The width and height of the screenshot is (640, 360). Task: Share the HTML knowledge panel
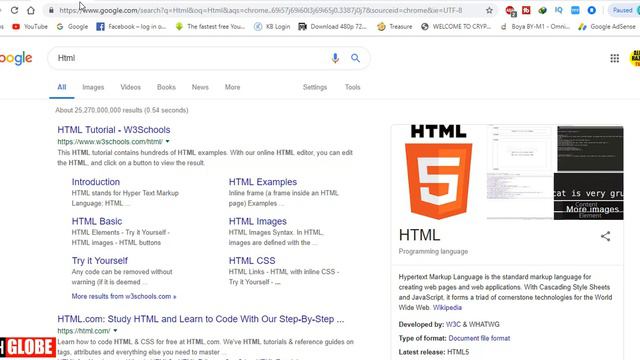pos(605,236)
